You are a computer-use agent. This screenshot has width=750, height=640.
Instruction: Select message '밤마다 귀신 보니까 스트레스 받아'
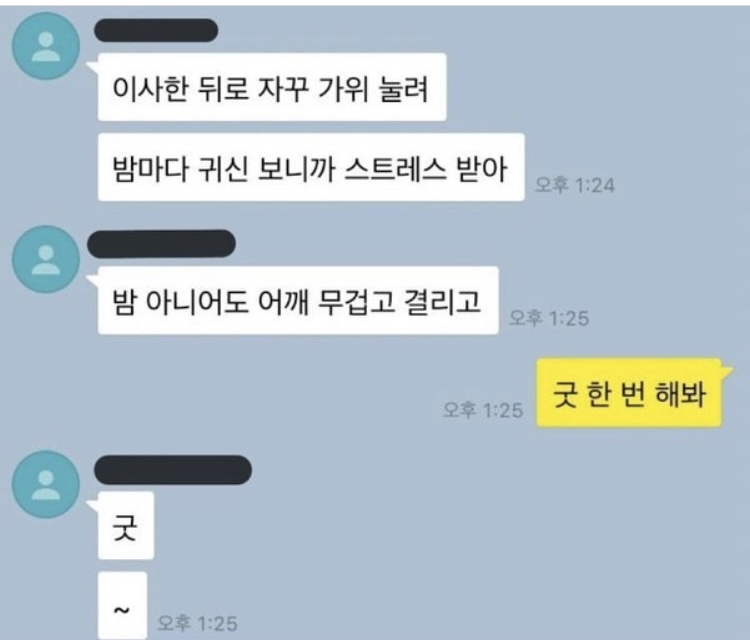click(x=311, y=167)
